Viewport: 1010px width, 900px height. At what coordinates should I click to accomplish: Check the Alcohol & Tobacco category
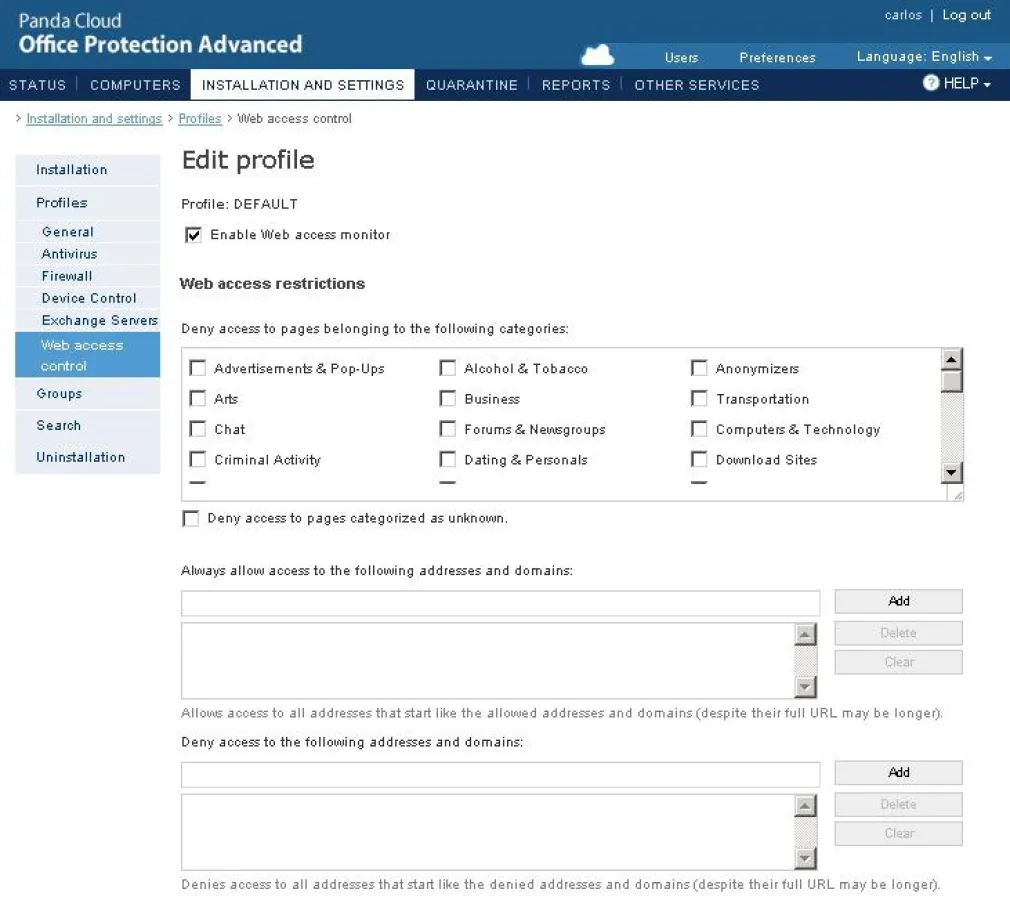(448, 369)
